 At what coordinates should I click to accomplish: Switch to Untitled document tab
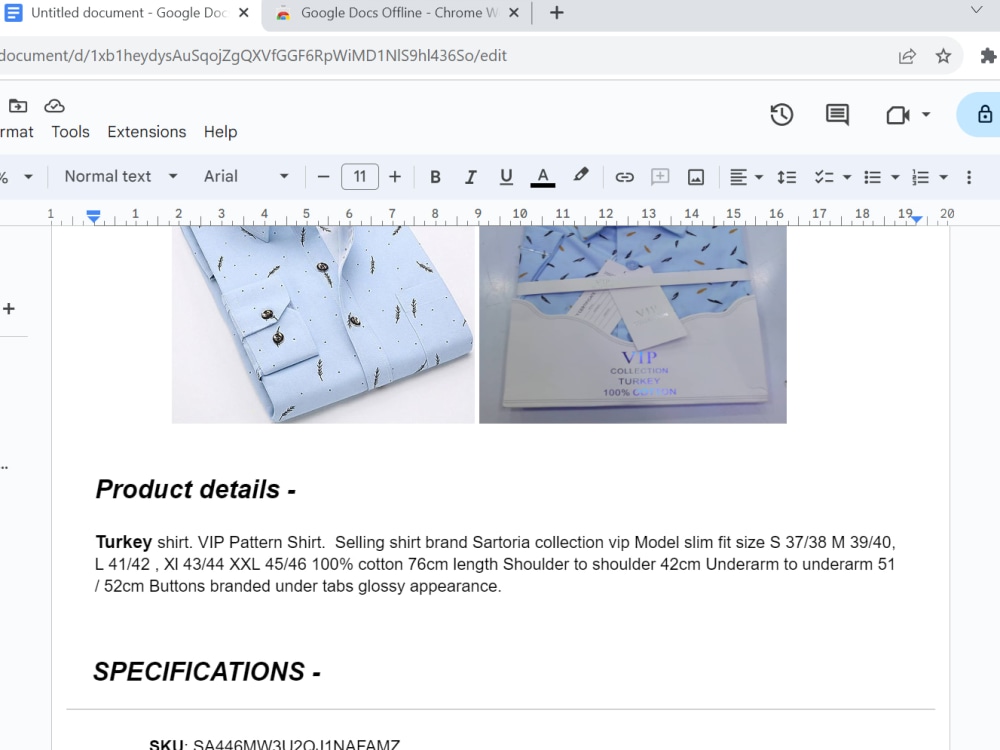tap(128, 13)
